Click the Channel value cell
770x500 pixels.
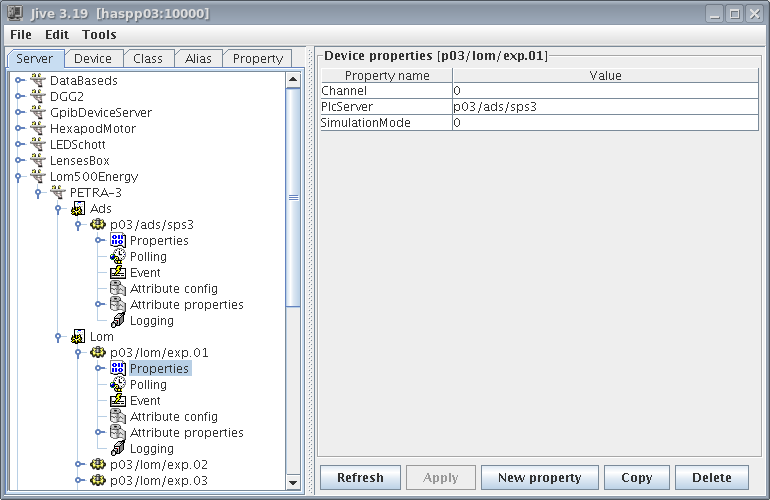(x=605, y=90)
